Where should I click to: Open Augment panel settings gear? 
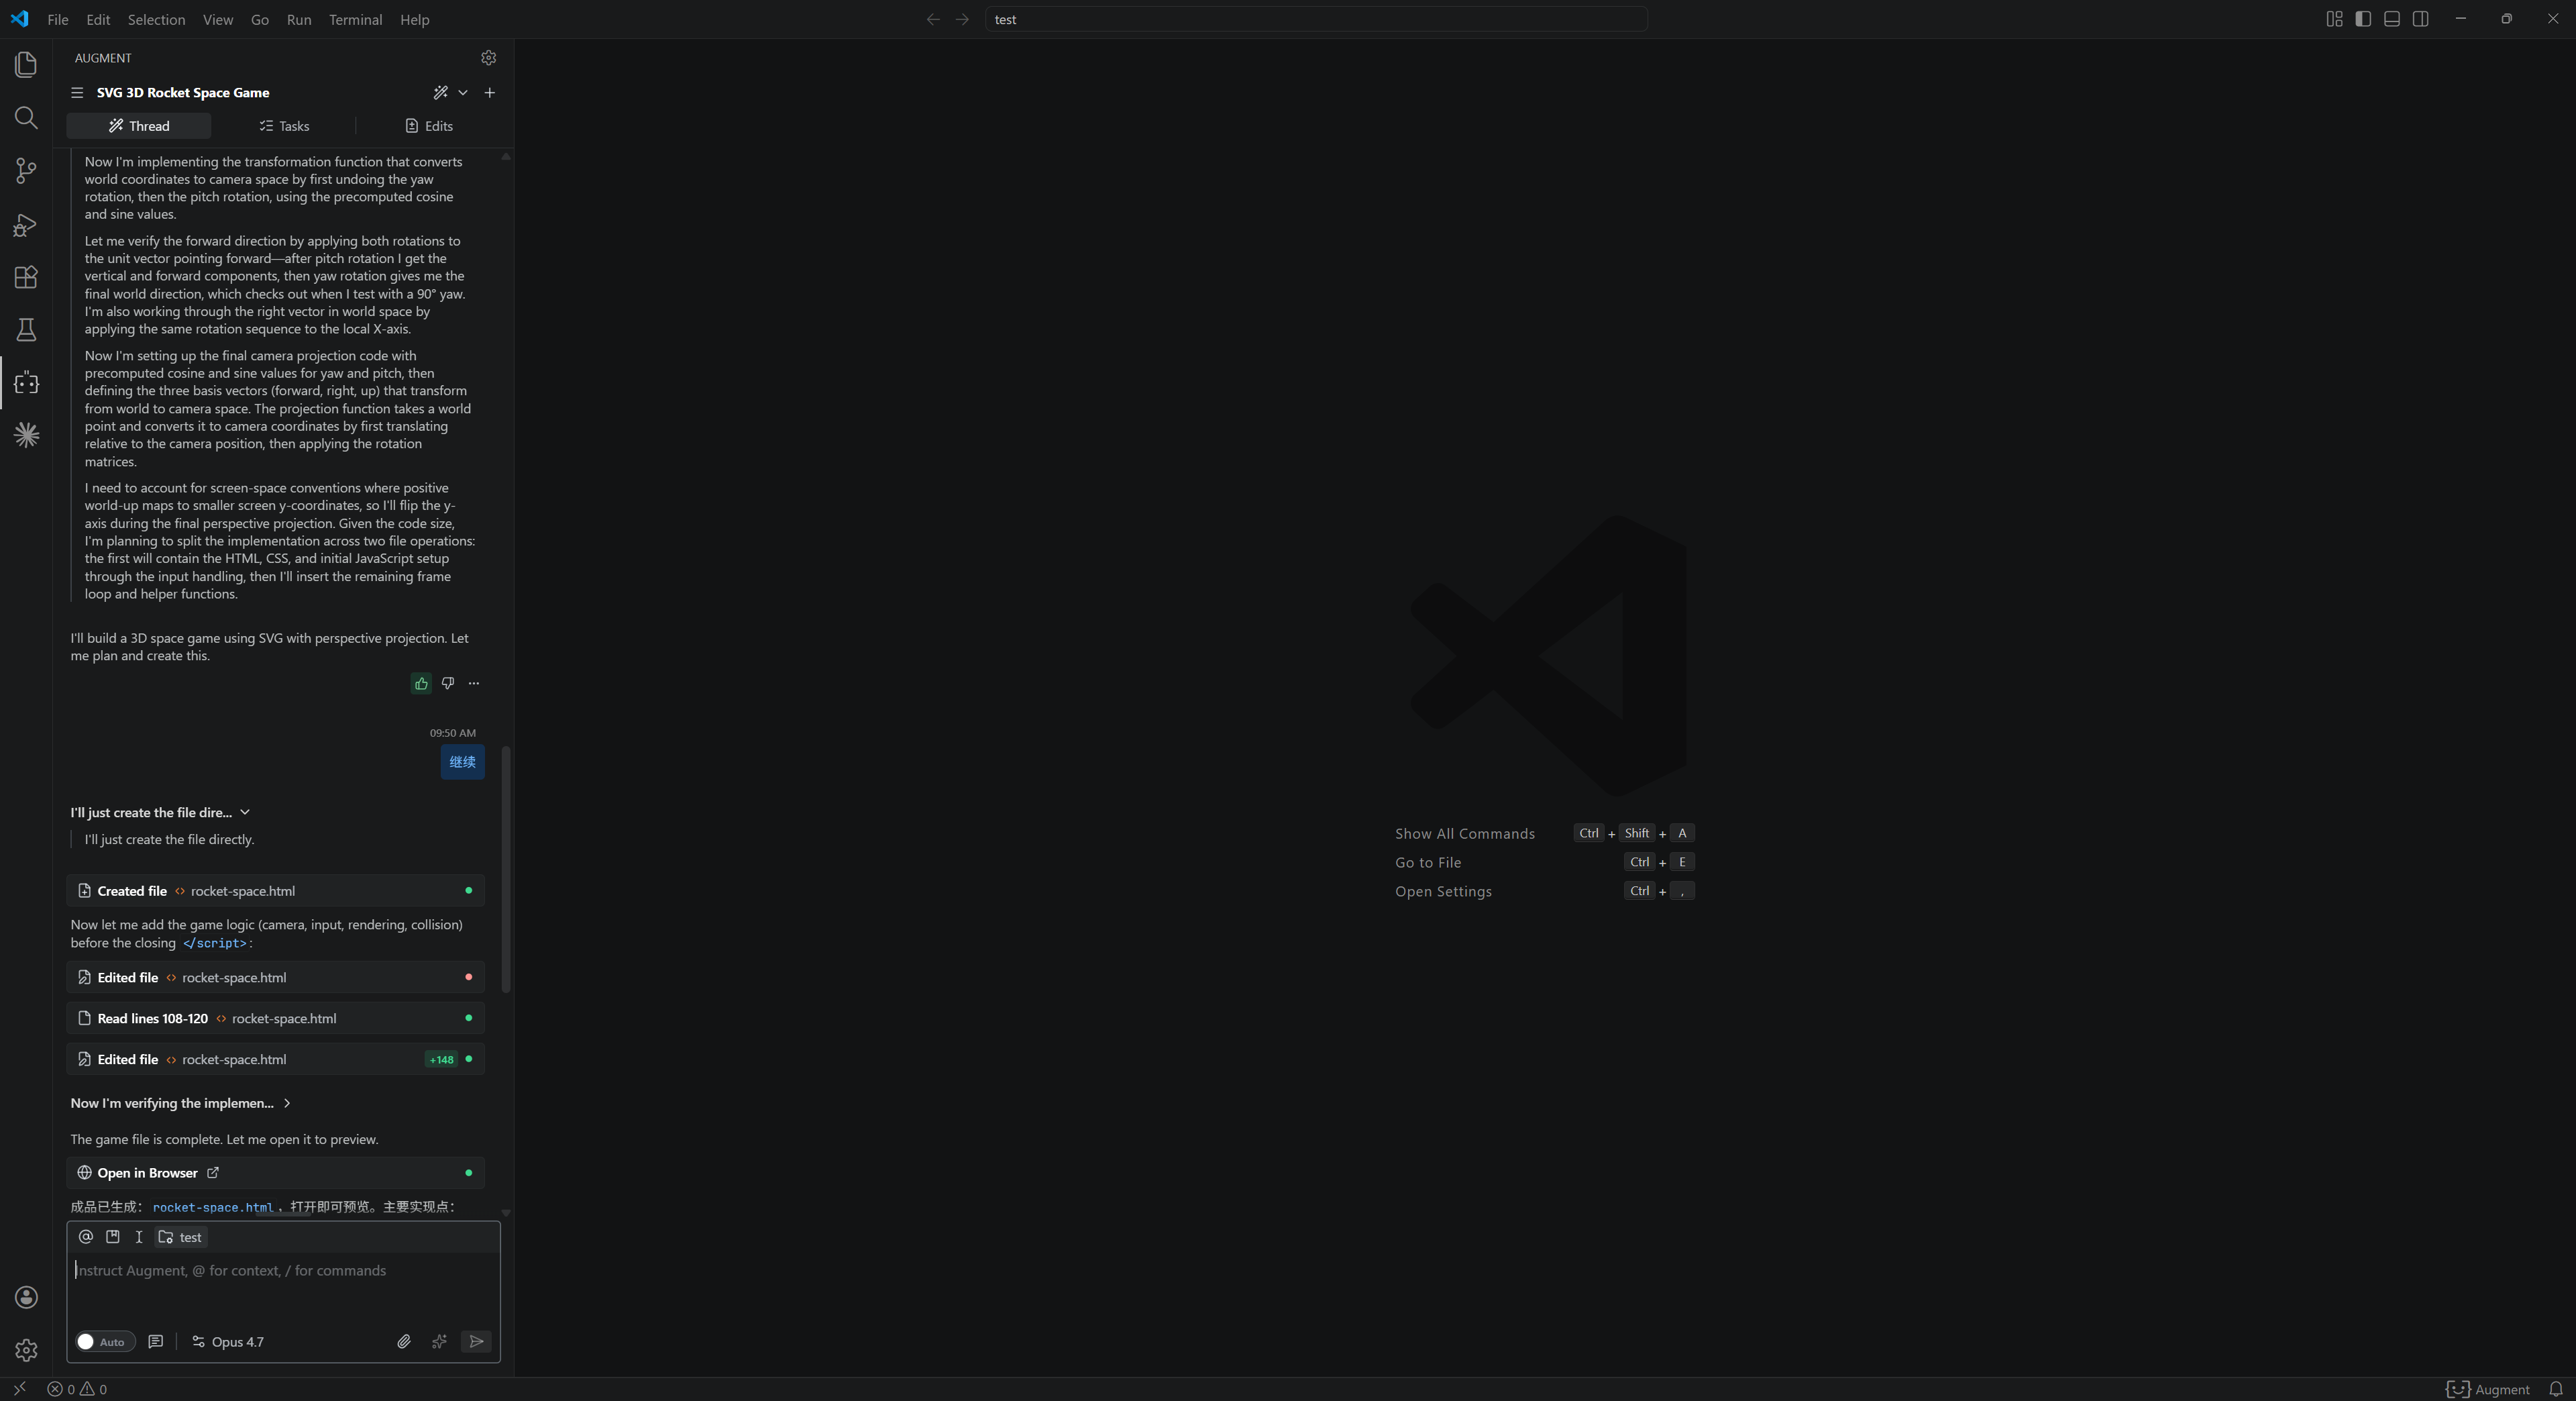[488, 58]
